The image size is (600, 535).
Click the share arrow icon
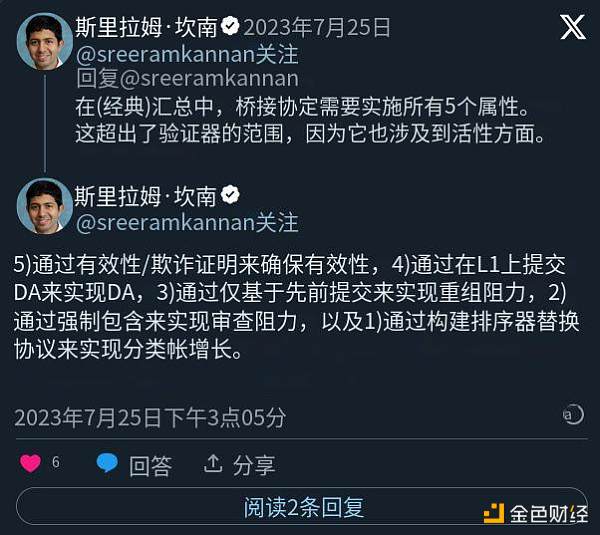(x=212, y=463)
